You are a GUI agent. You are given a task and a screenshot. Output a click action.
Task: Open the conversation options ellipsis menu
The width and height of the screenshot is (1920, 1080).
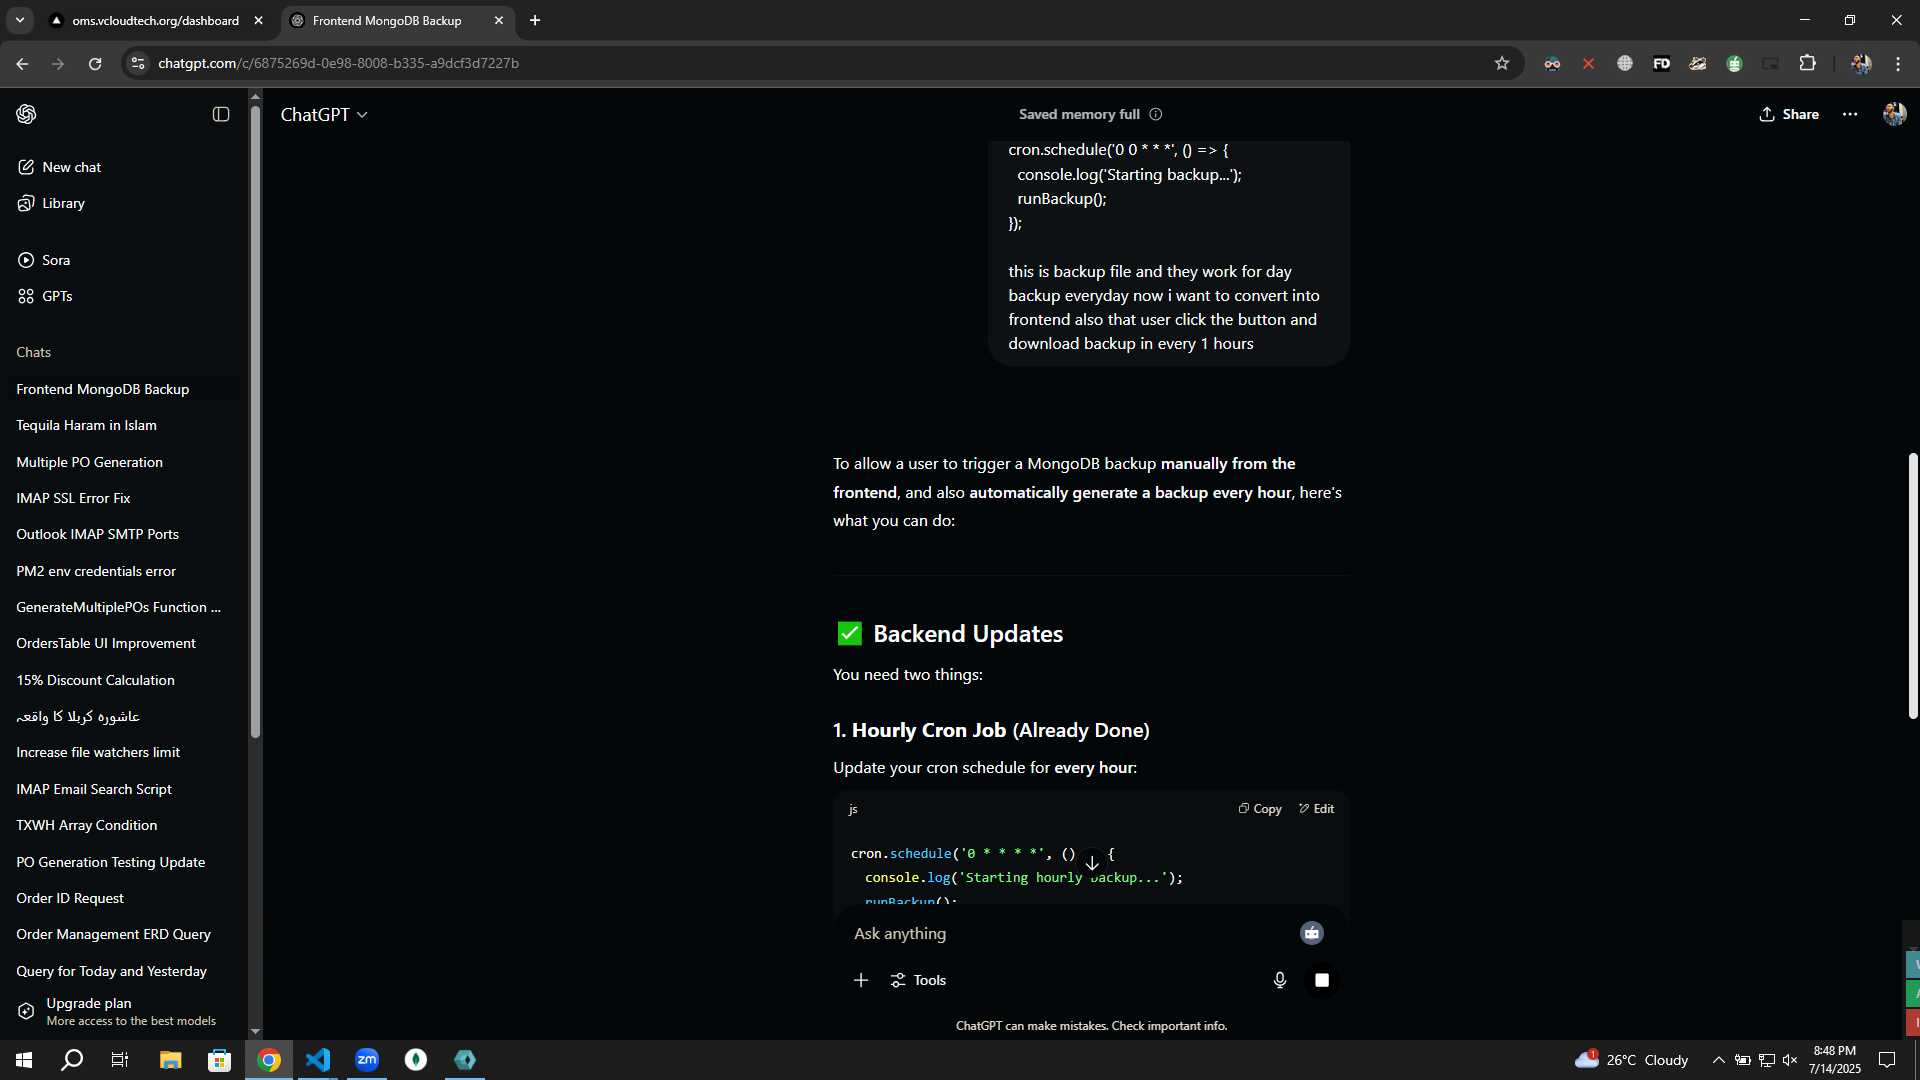[x=1850, y=114]
